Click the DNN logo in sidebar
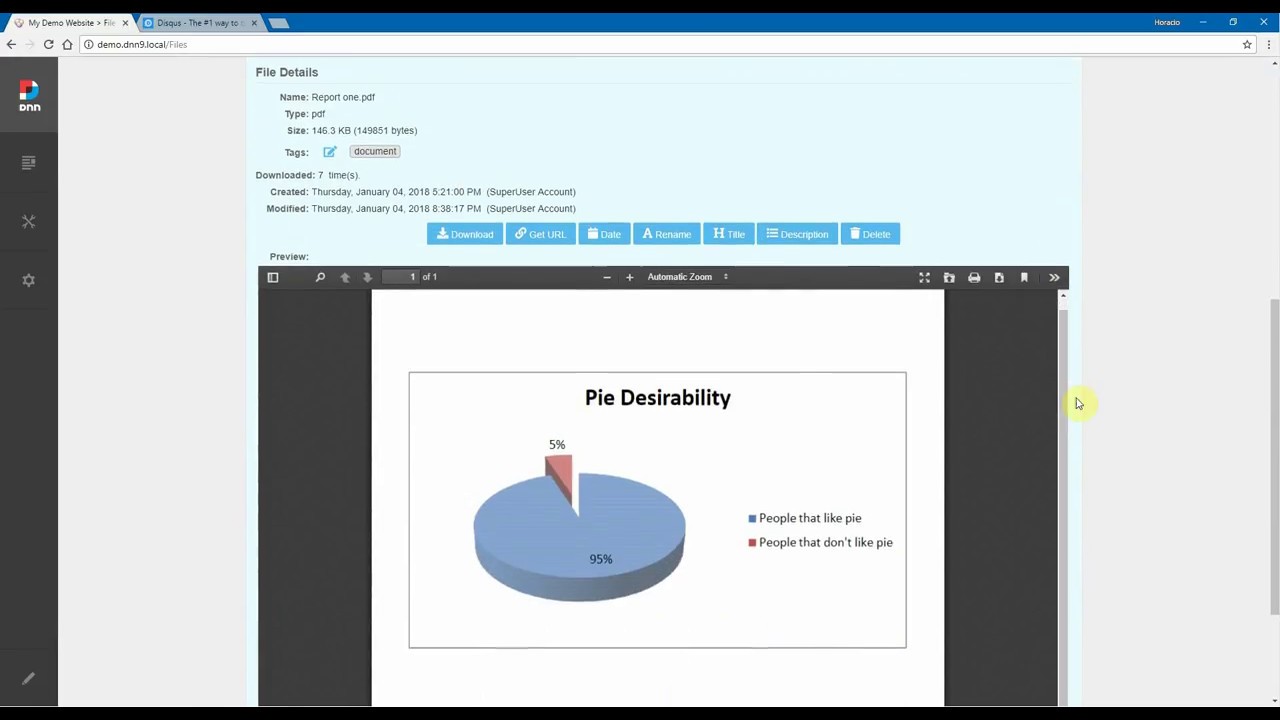Image resolution: width=1280 pixels, height=720 pixels. pyautogui.click(x=29, y=95)
